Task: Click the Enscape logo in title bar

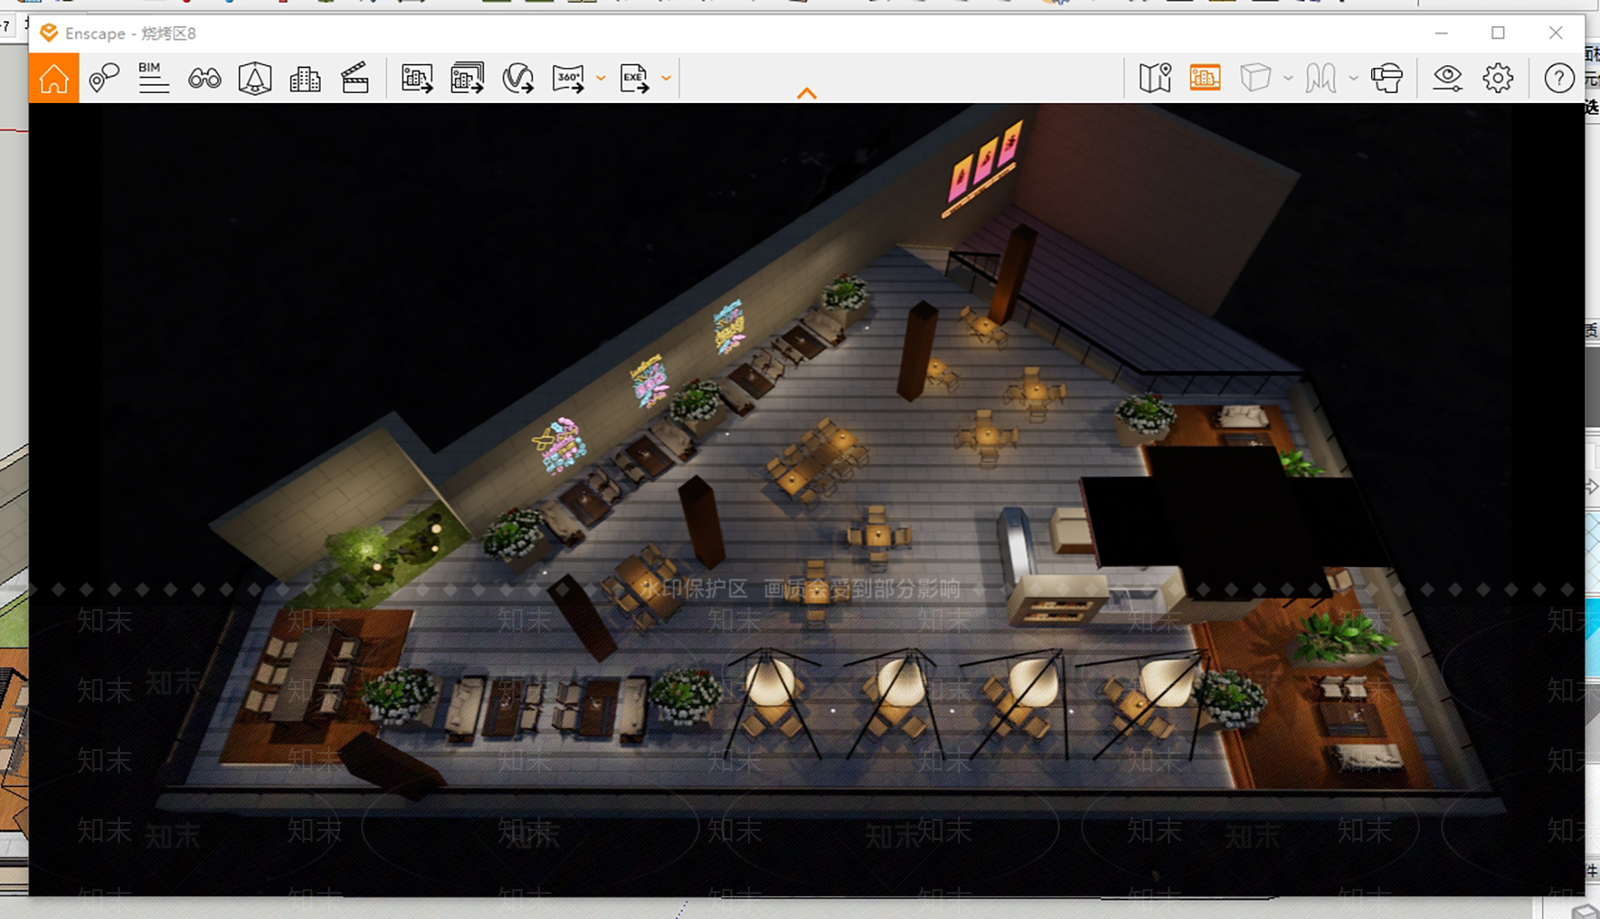Action: 48,33
